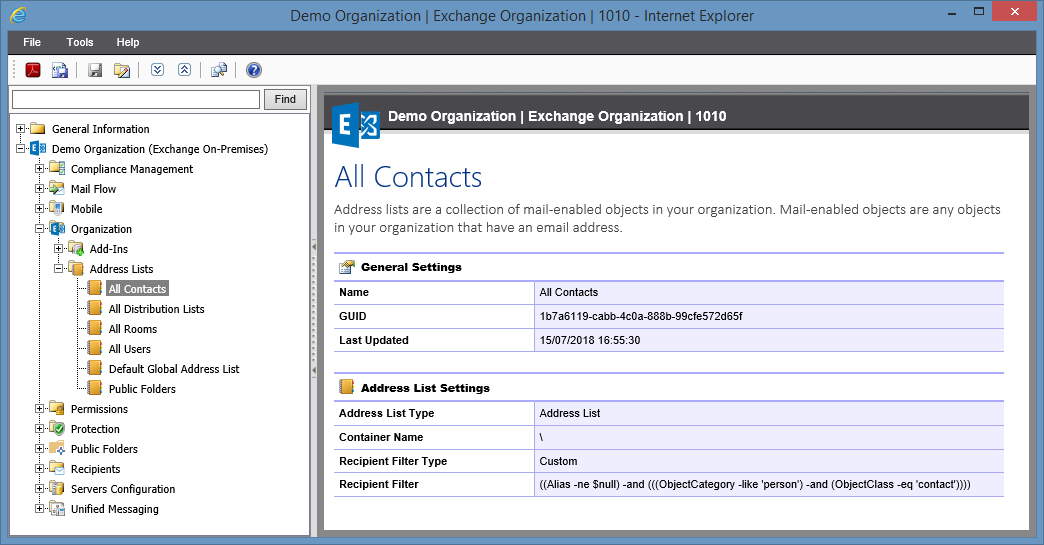Click the floppy disk save icon
Image resolution: width=1044 pixels, height=545 pixels.
(95, 70)
